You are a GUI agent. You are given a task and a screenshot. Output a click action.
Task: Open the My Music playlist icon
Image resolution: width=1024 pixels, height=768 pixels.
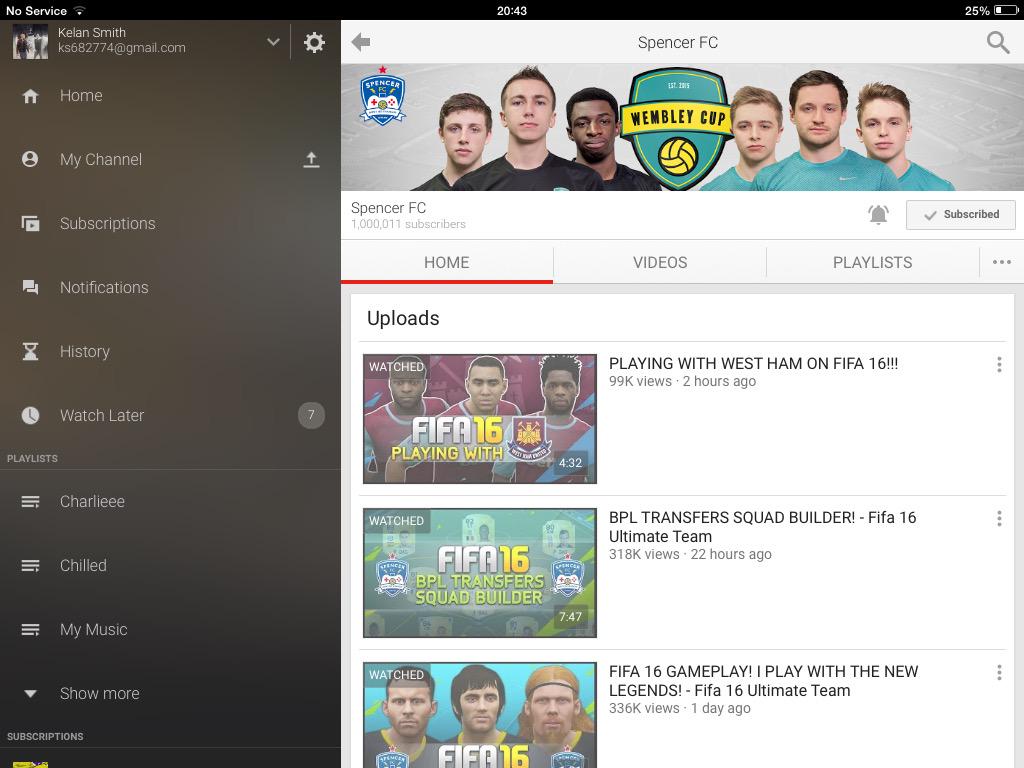(30, 630)
